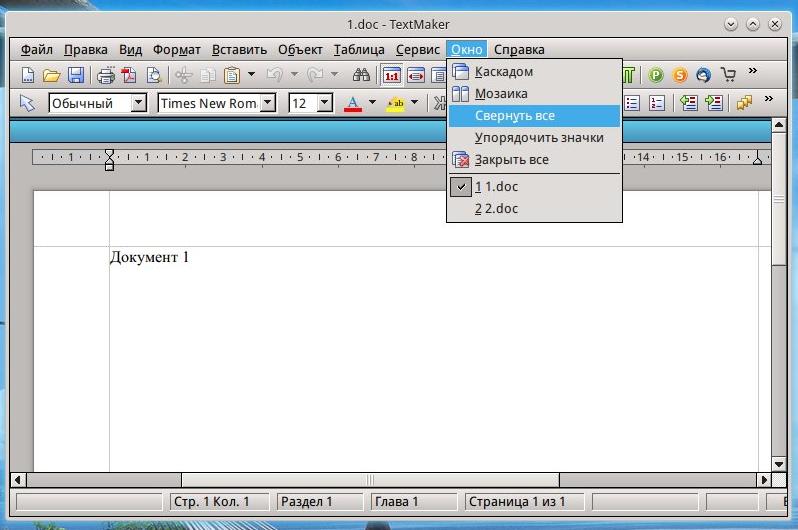Expand the Times New Roman font dropdown
798x530 pixels.
[x=268, y=103]
